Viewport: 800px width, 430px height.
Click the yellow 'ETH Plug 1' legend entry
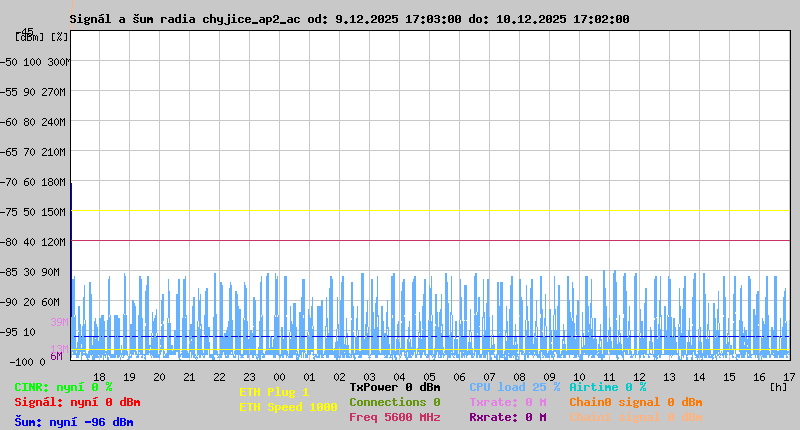[x=274, y=392]
